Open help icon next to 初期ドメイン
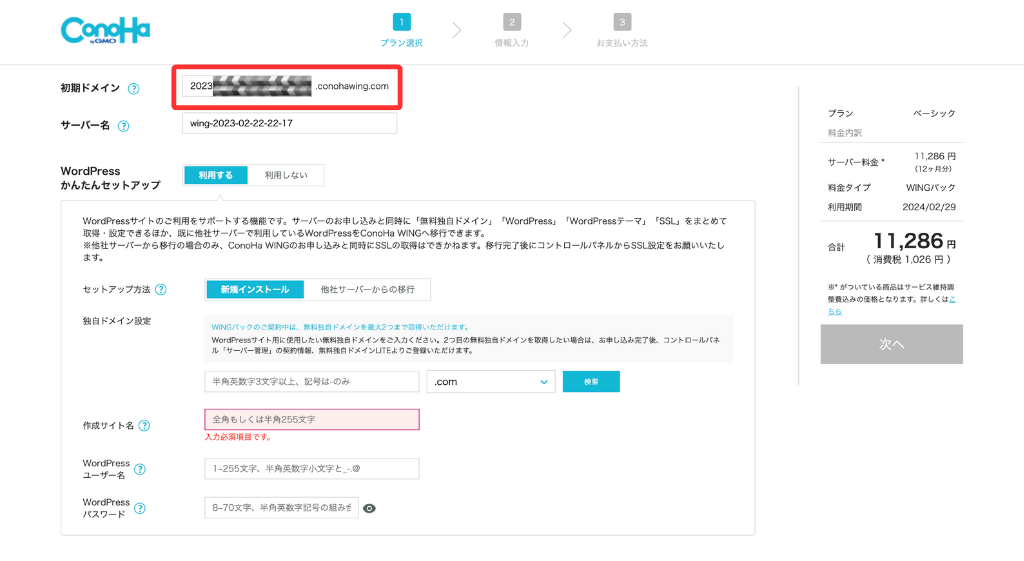This screenshot has height=561, width=1024. [x=133, y=89]
